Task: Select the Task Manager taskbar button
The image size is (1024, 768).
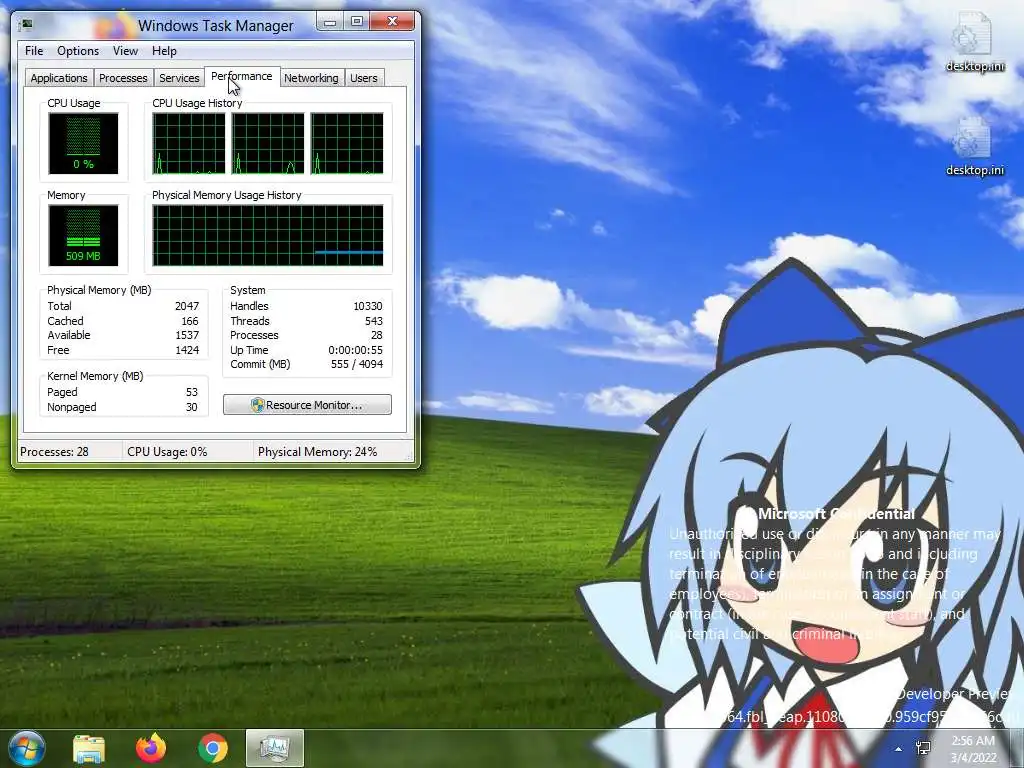Action: 274,748
